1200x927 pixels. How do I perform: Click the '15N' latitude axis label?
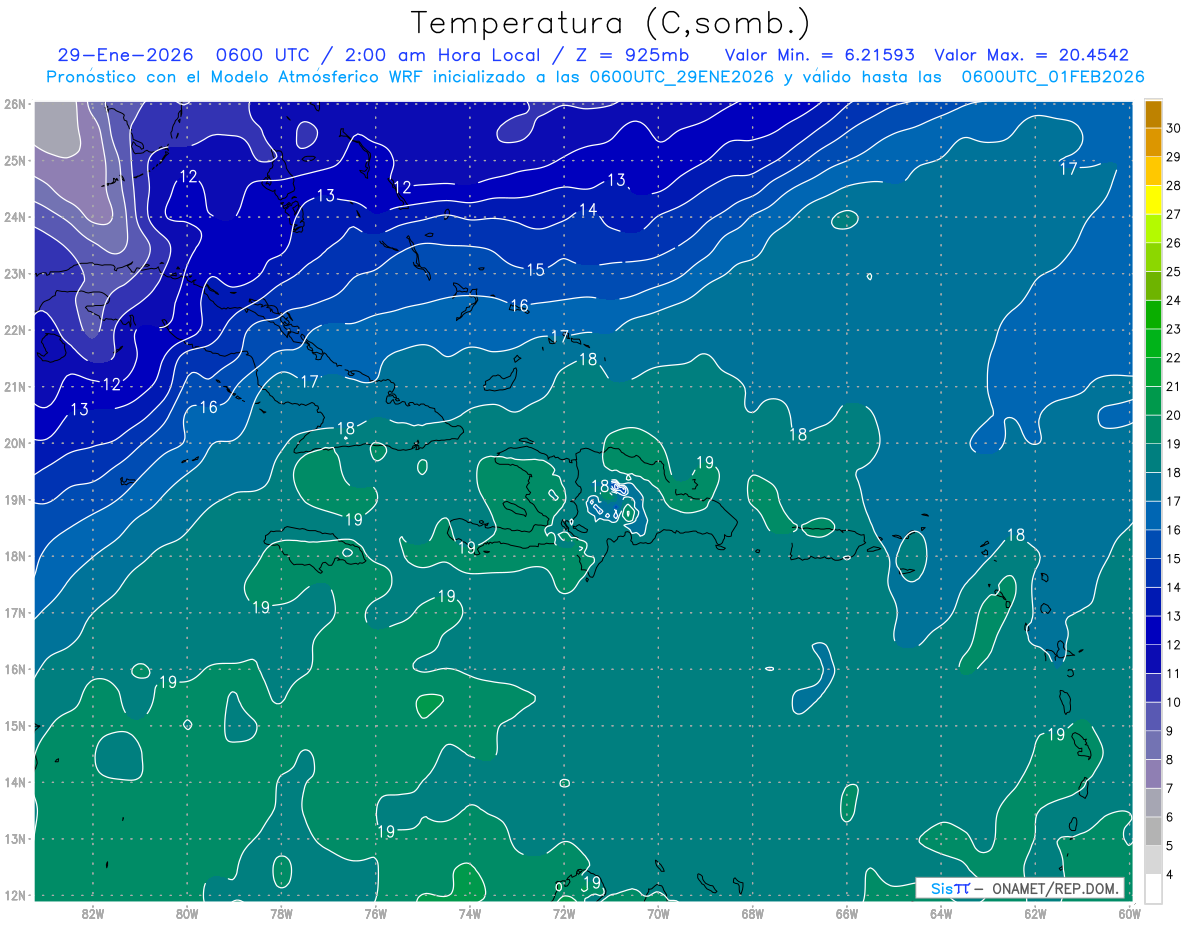pyautogui.click(x=14, y=725)
